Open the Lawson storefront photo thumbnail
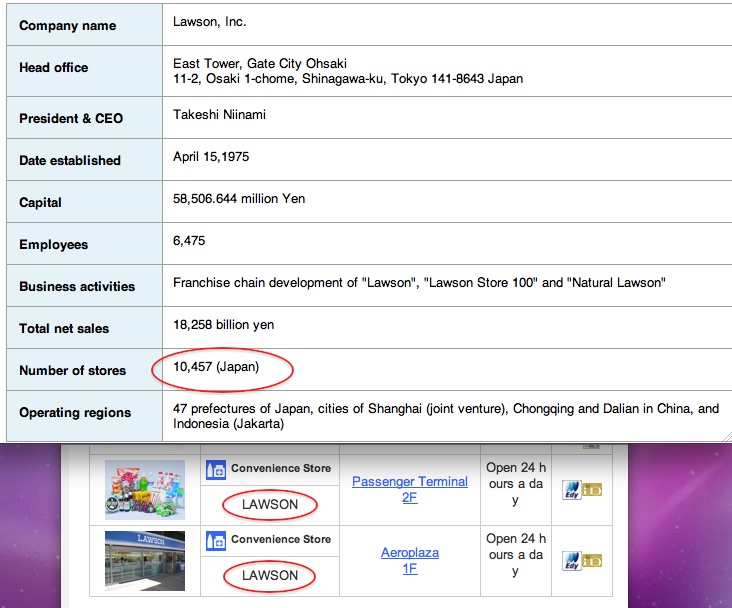The width and height of the screenshot is (732, 608). 145,561
